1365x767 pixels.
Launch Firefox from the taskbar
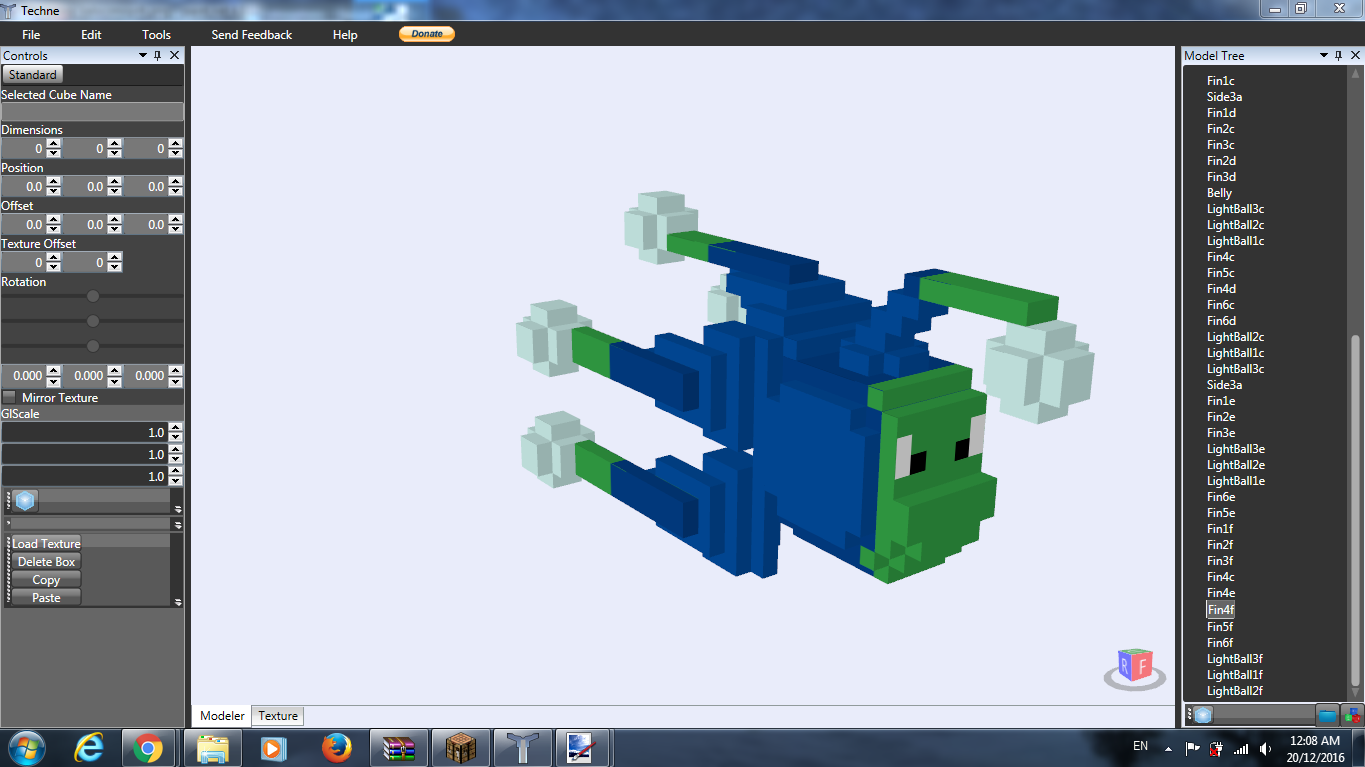coord(336,747)
